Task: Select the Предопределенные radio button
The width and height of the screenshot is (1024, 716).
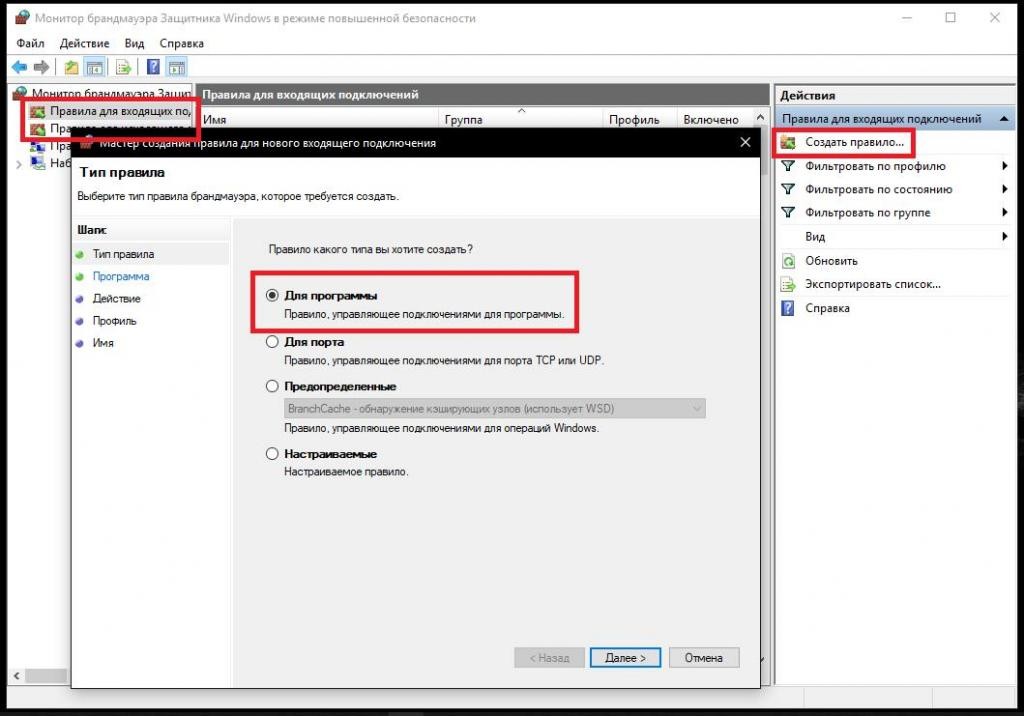Action: pyautogui.click(x=272, y=386)
